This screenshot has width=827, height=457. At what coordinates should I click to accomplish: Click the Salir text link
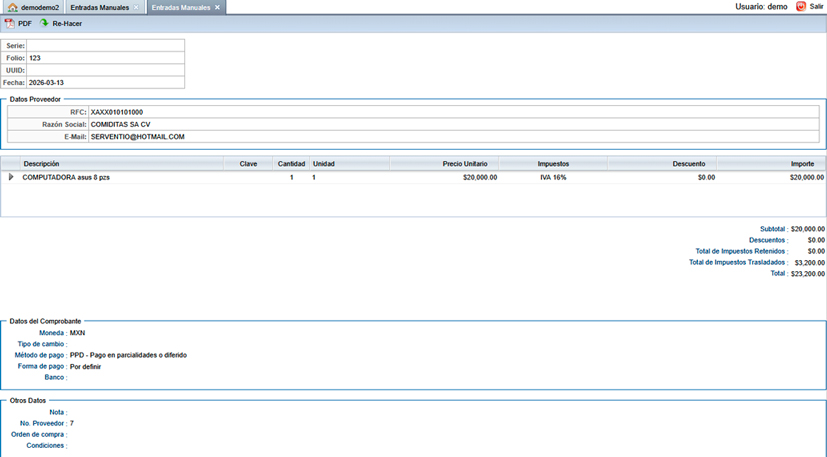coord(816,7)
